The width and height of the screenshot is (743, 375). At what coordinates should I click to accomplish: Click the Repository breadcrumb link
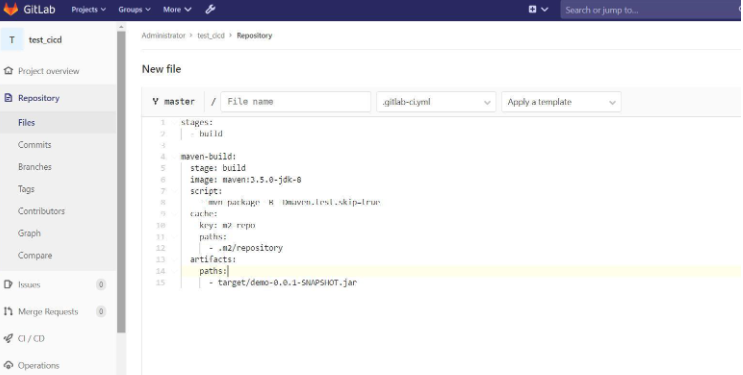(x=254, y=36)
